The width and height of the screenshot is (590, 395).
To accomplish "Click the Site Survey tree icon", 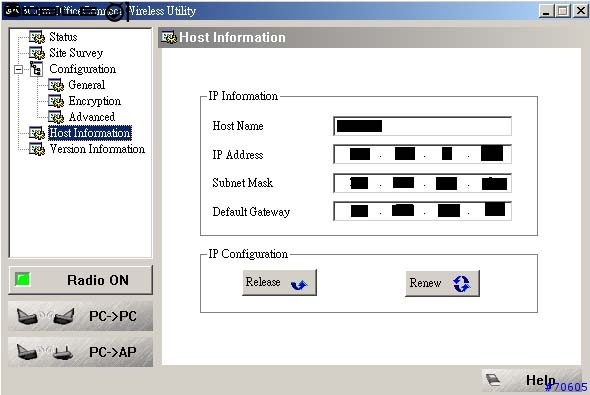I will coord(37,53).
